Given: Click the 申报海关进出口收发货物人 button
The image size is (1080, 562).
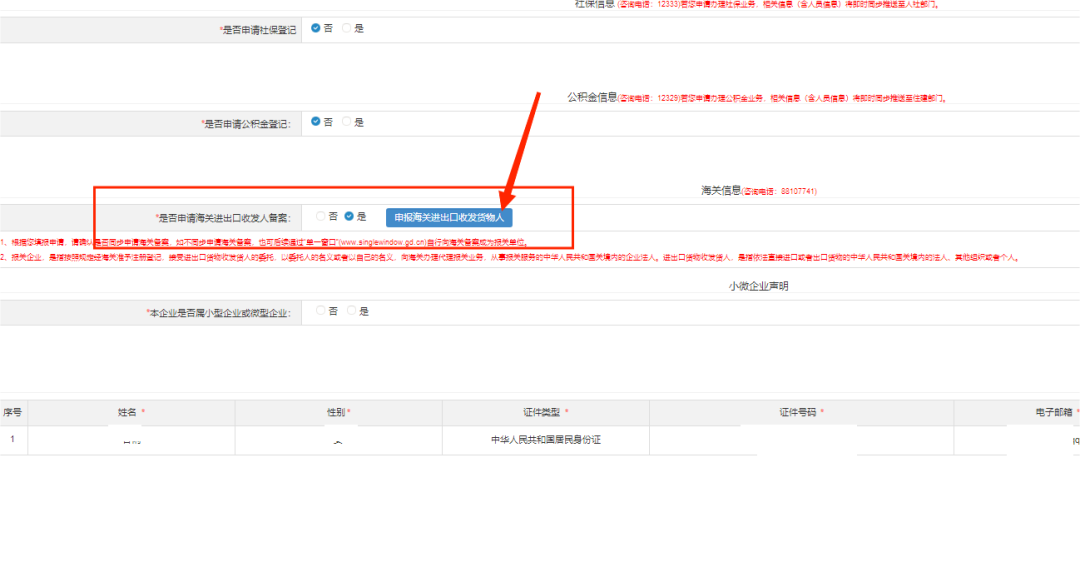Looking at the screenshot, I should (449, 218).
